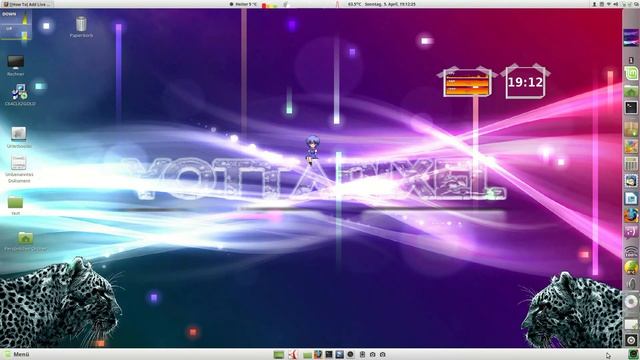Open the green home folder dock icon
The width and height of the screenshot is (640, 360).
[x=631, y=91]
